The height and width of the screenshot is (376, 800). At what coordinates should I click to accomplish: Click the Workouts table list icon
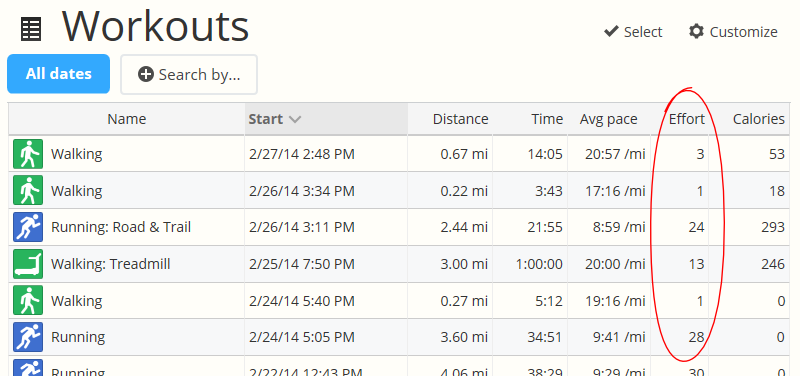[31, 30]
